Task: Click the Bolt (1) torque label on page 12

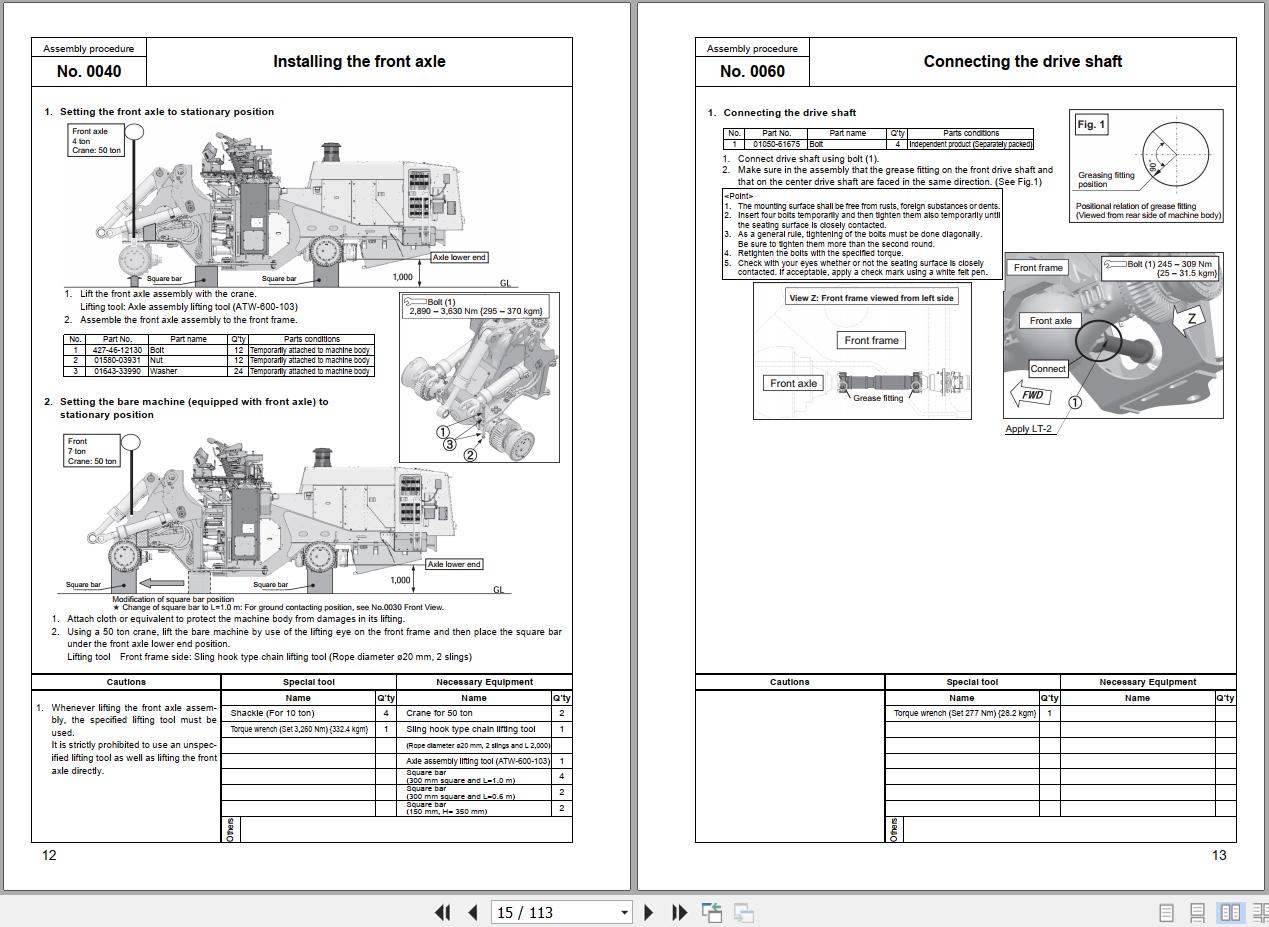Action: tap(475, 306)
